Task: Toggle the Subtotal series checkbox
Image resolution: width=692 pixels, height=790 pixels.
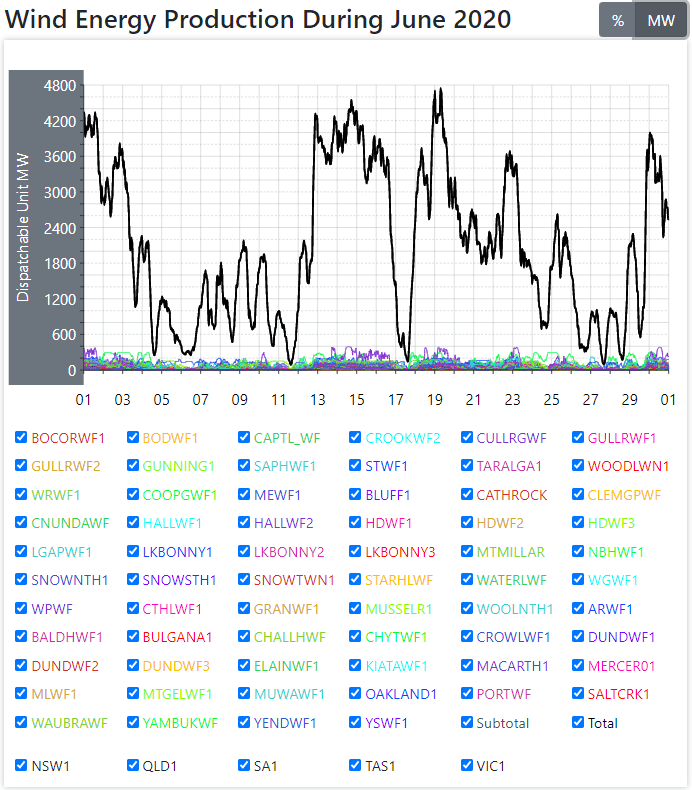Action: coord(468,722)
